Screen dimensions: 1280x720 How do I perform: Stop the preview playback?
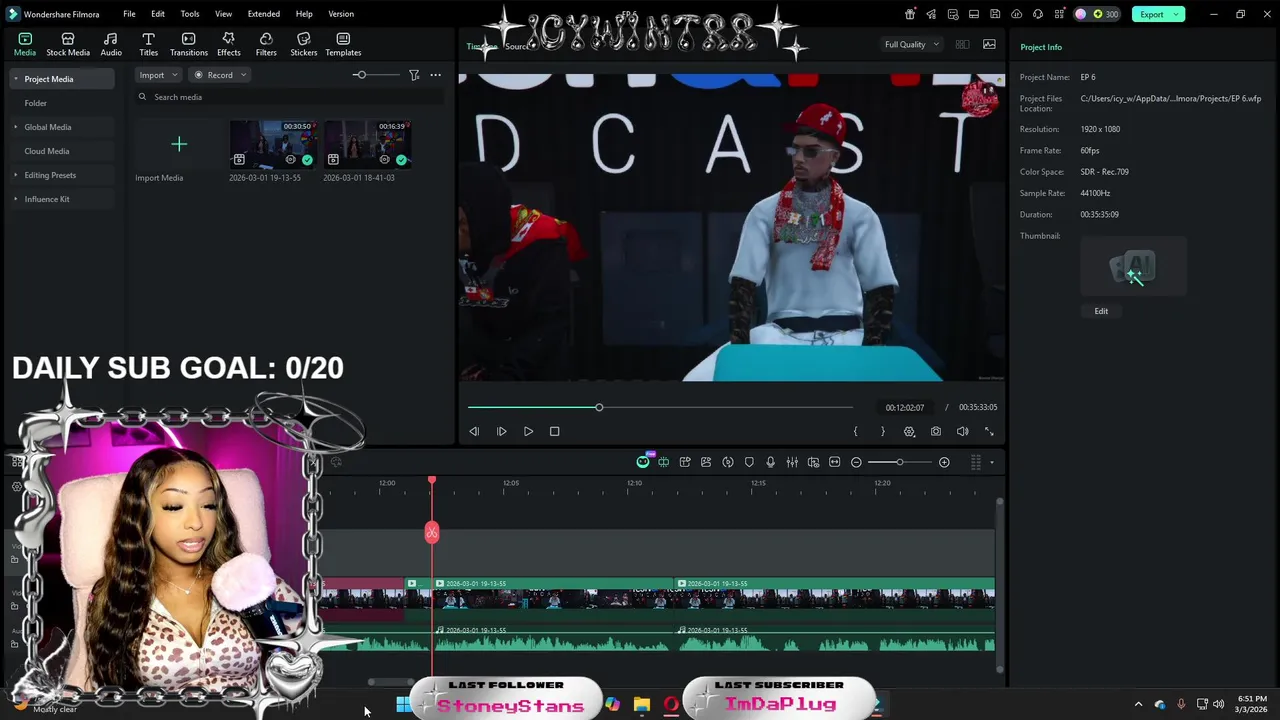point(555,431)
